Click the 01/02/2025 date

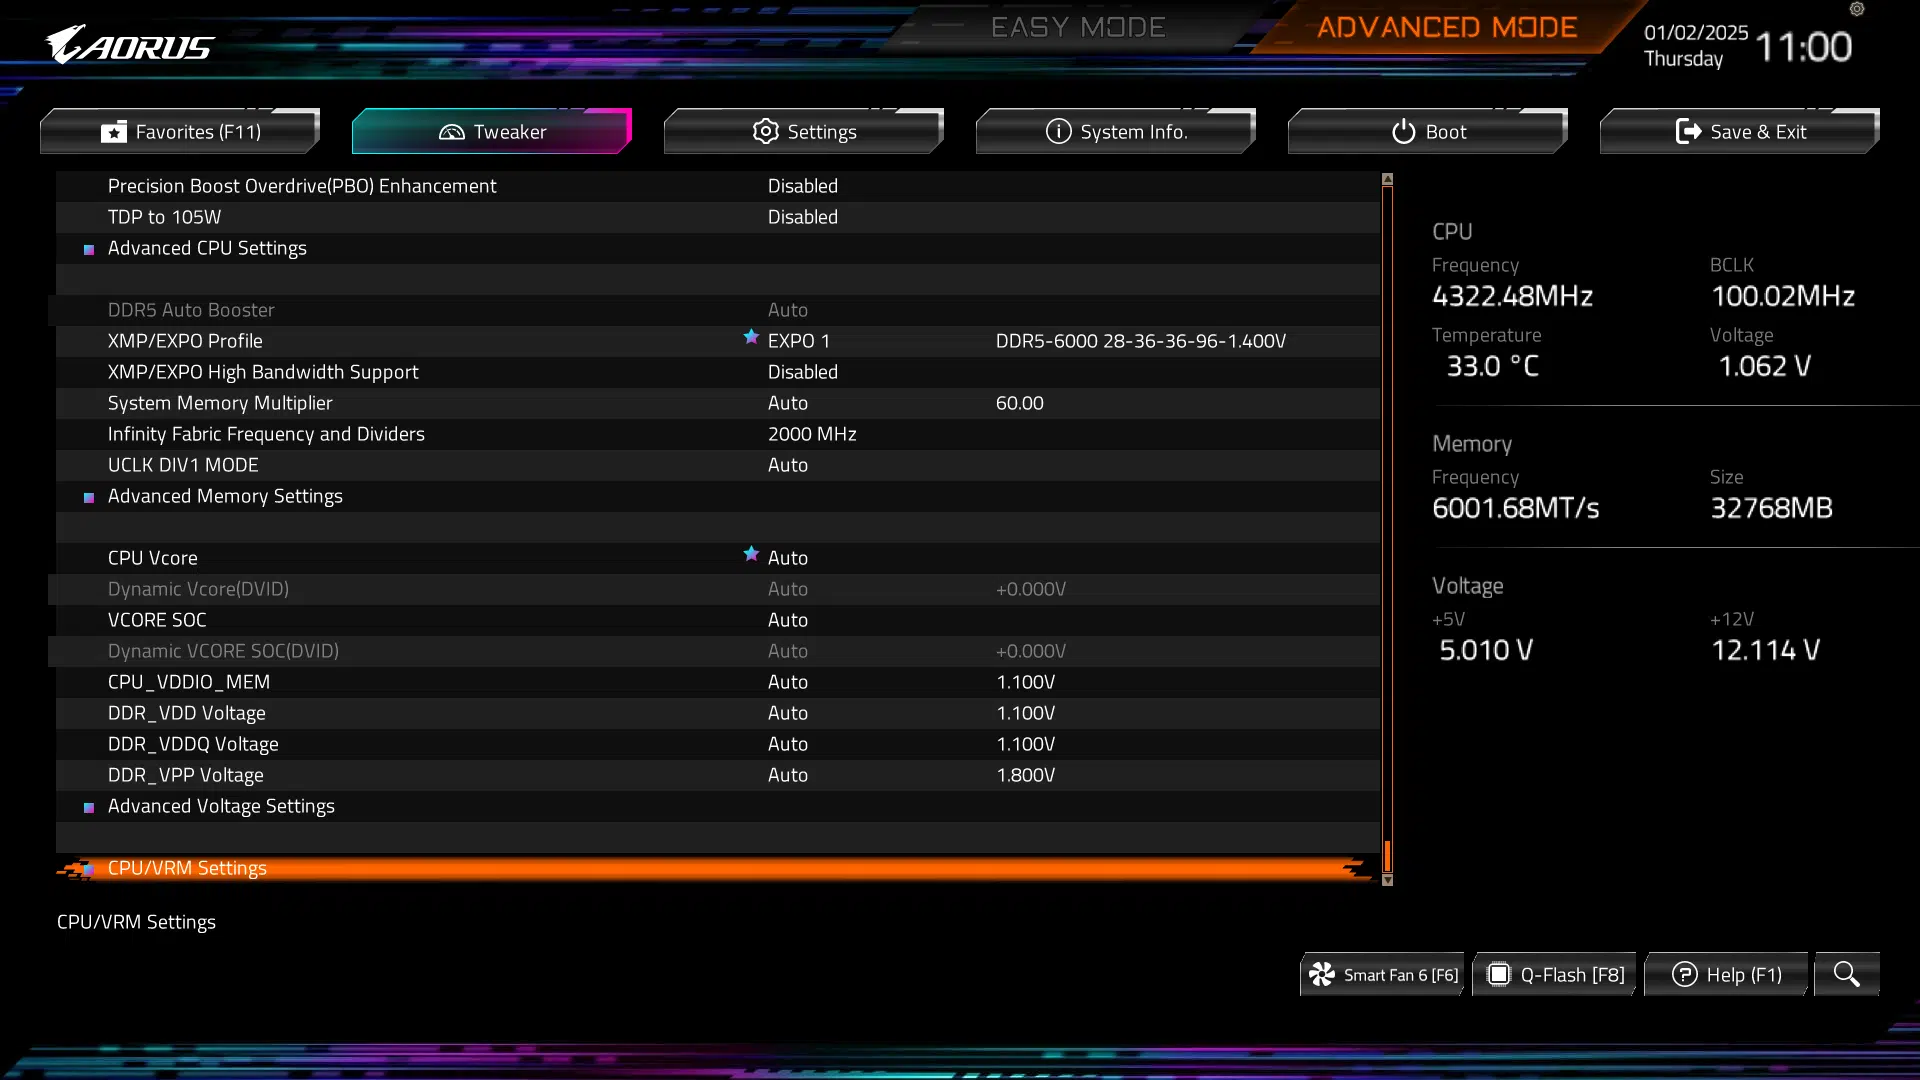[1696, 32]
